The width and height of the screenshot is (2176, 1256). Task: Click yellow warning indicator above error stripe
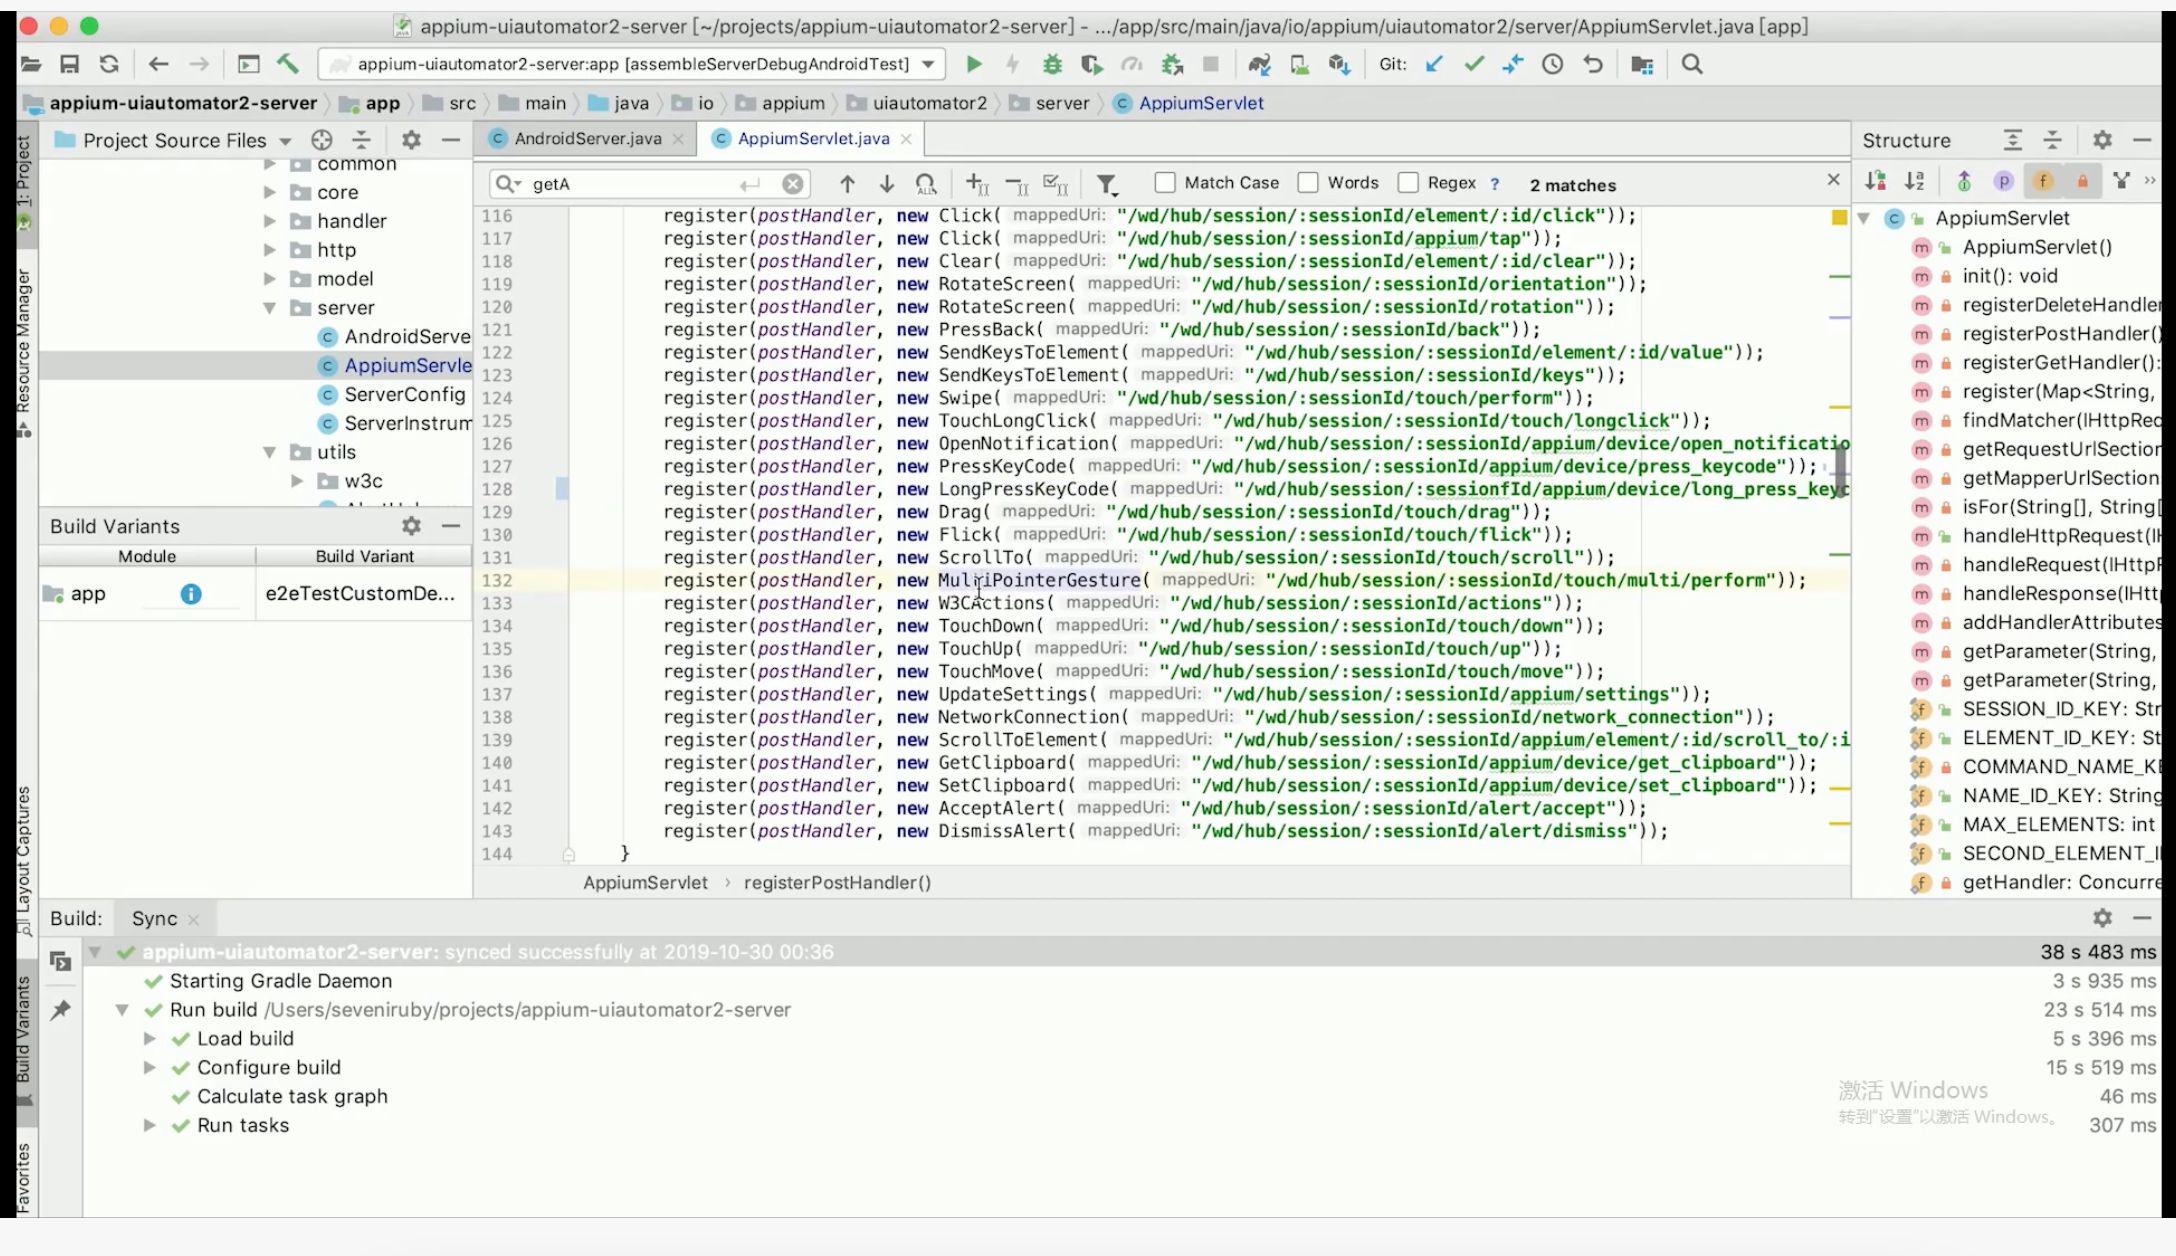coord(1839,218)
